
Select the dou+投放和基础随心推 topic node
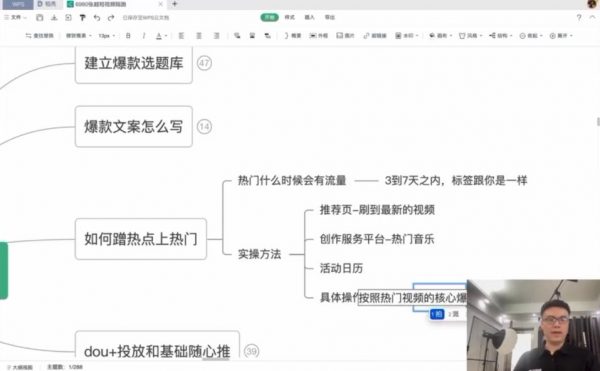pos(157,346)
